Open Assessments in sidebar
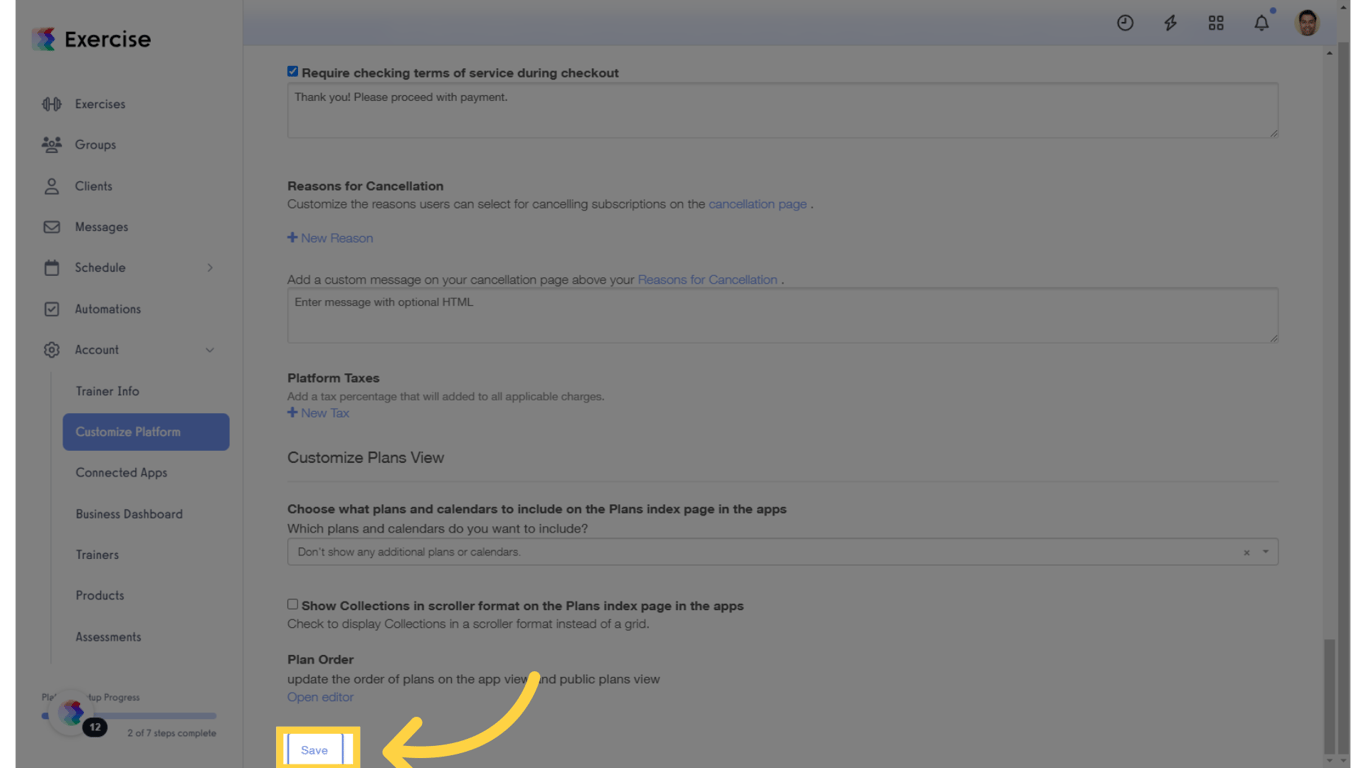 point(108,637)
